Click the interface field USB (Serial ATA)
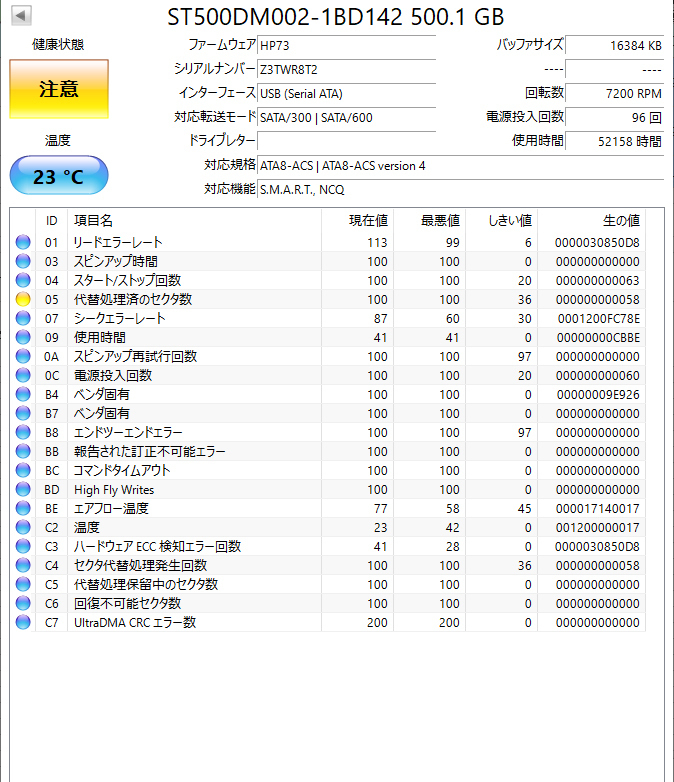Screen dimensions: 674x782 (347, 93)
